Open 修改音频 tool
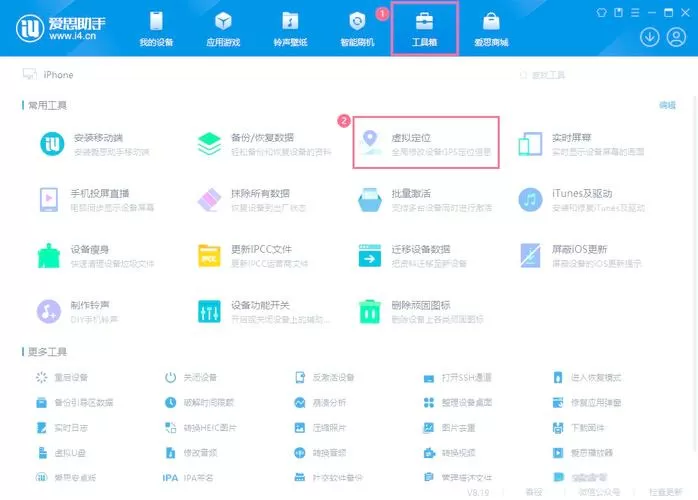This screenshot has width=698, height=500. [191, 453]
